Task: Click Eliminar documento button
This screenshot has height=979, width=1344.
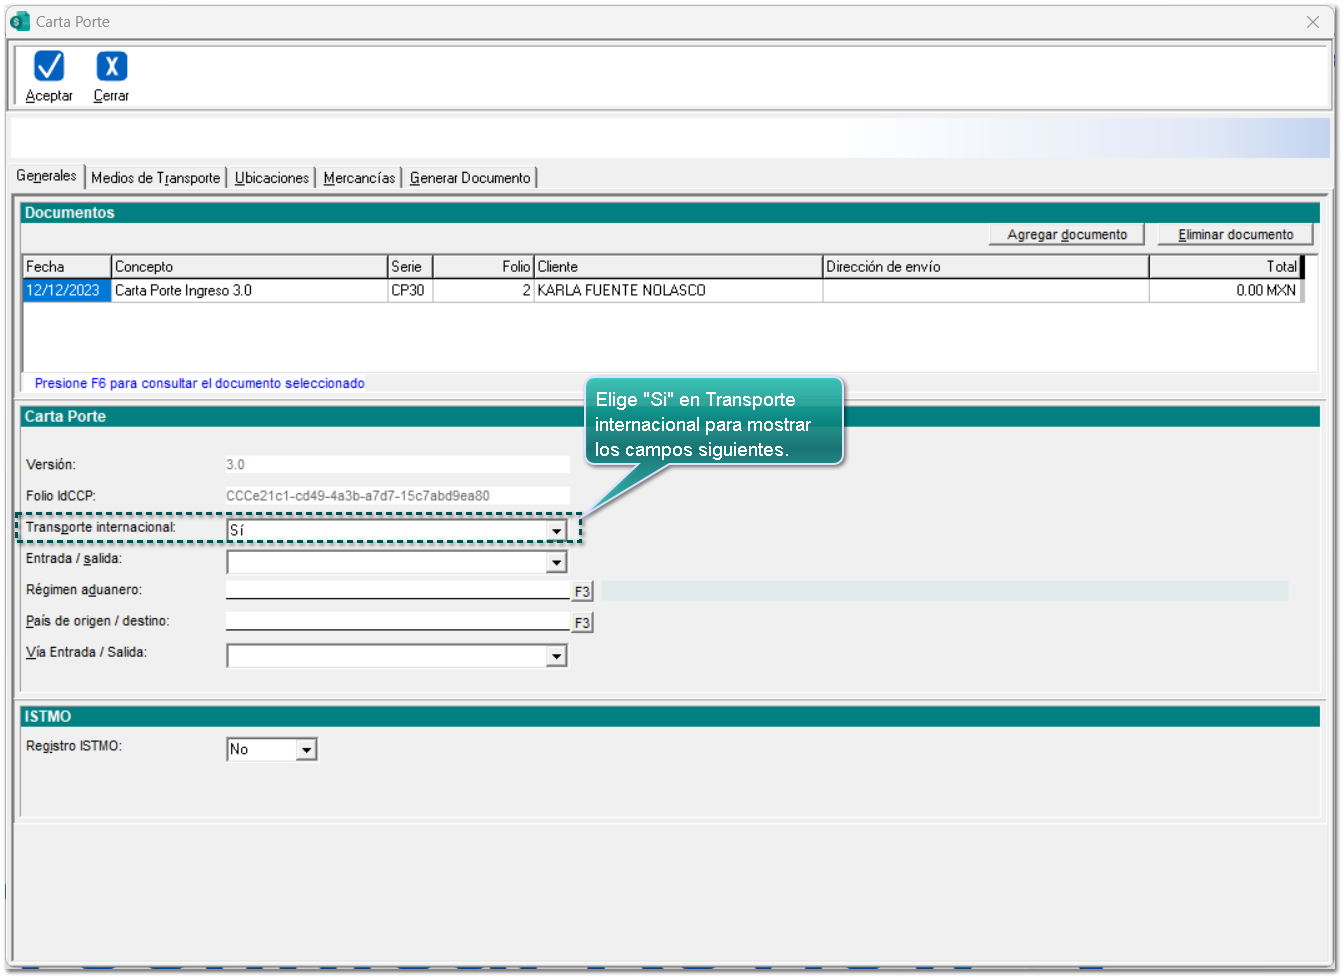Action: point(1235,235)
